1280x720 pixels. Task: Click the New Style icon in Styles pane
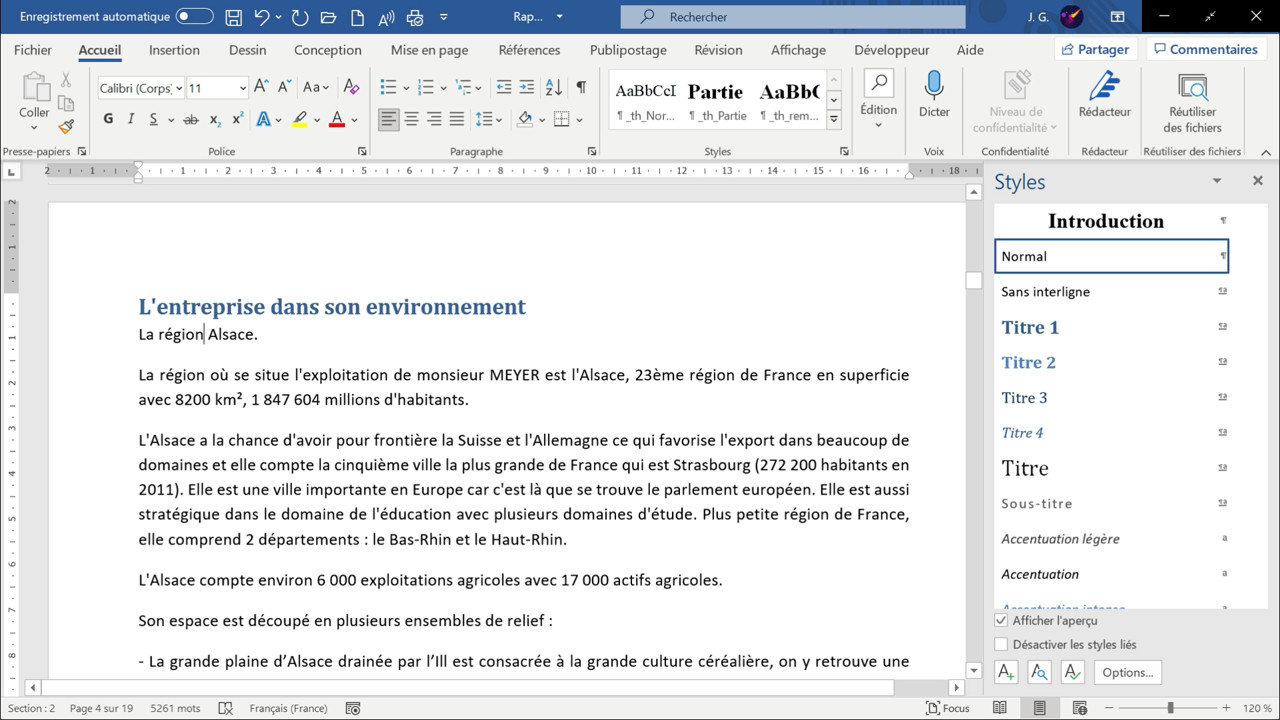1007,672
